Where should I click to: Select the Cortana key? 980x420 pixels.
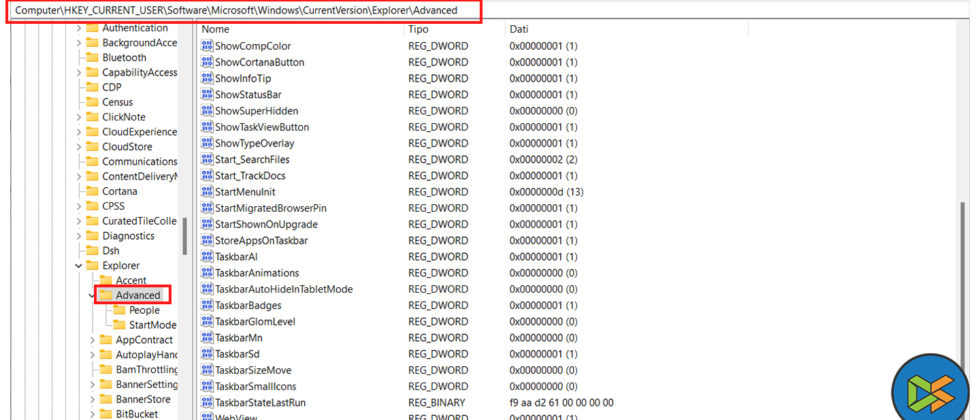pos(120,191)
